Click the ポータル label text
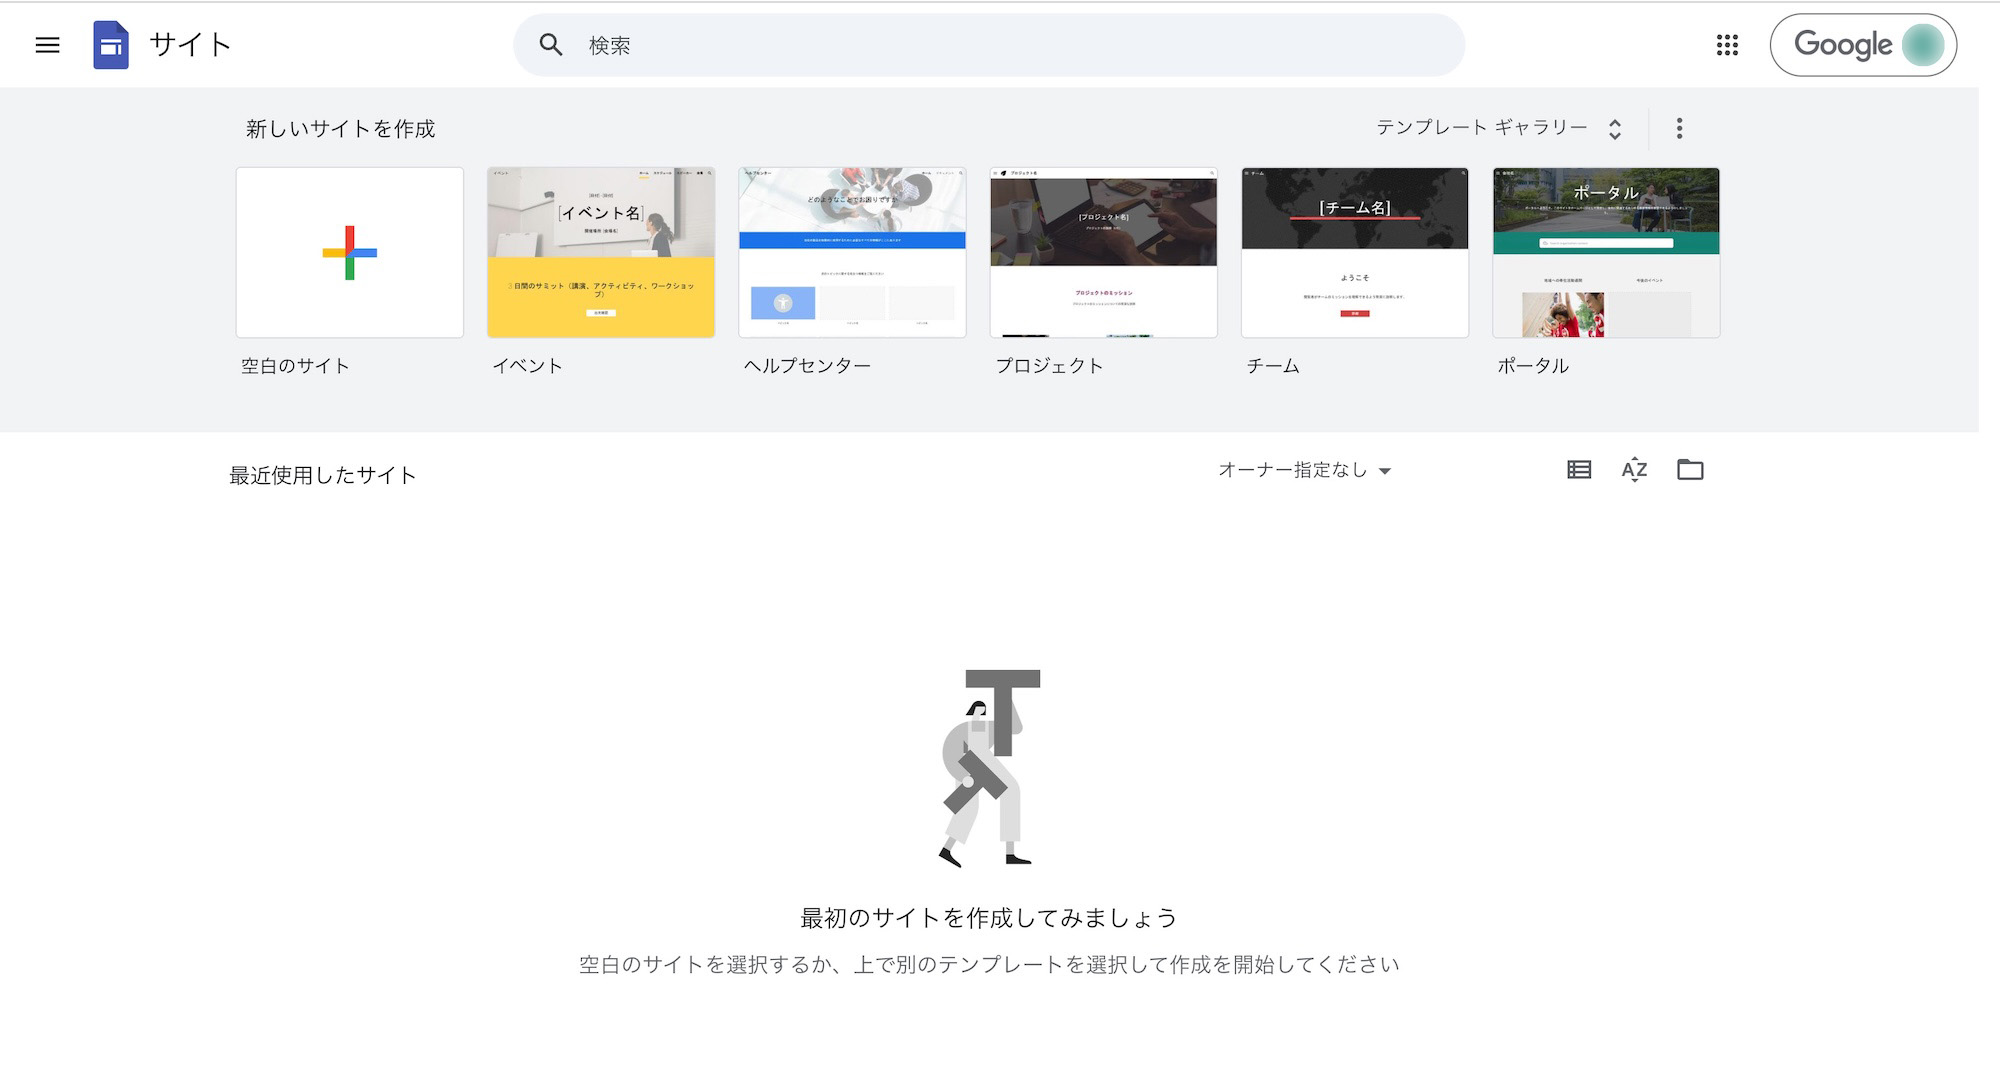The width and height of the screenshot is (2000, 1091). 1533,366
